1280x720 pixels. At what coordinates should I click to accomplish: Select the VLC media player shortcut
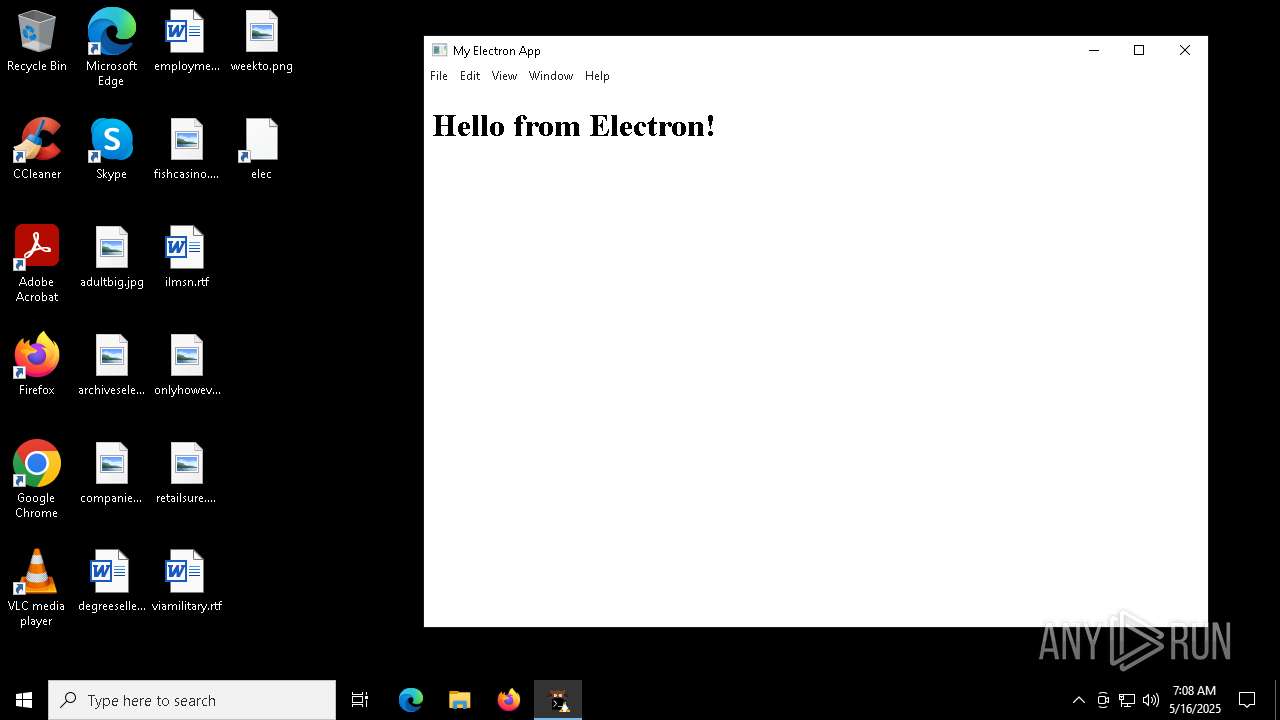(x=37, y=588)
